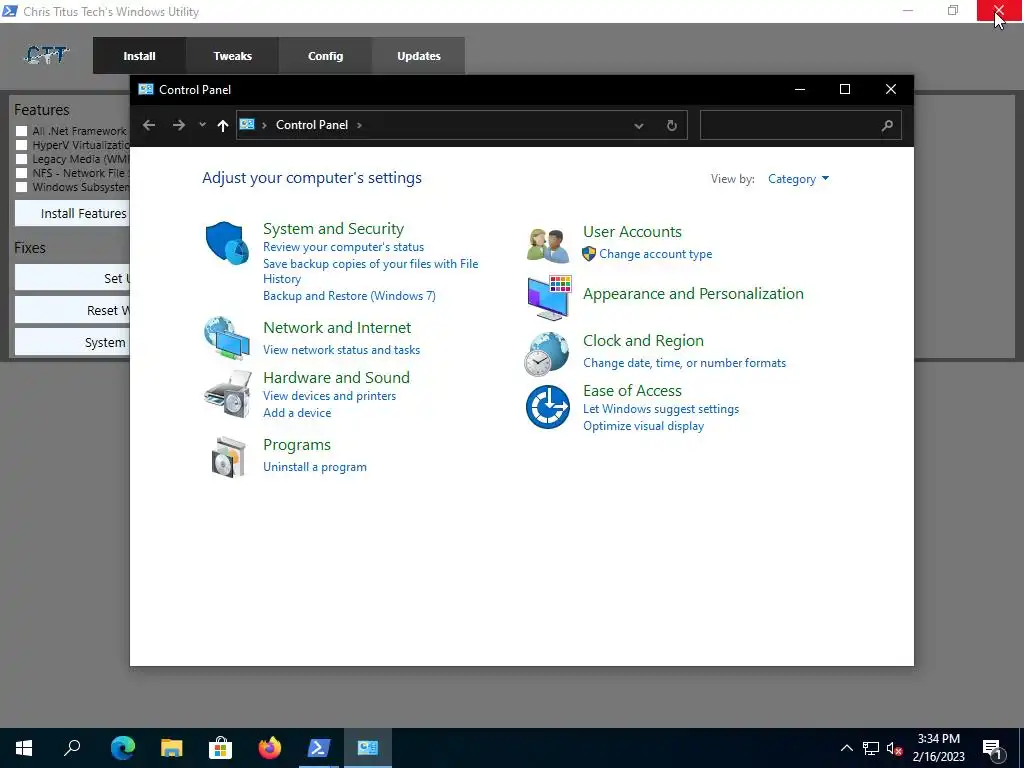Image resolution: width=1024 pixels, height=768 pixels.
Task: Expand chevron before Control Panel breadcrumb
Action: tap(264, 125)
